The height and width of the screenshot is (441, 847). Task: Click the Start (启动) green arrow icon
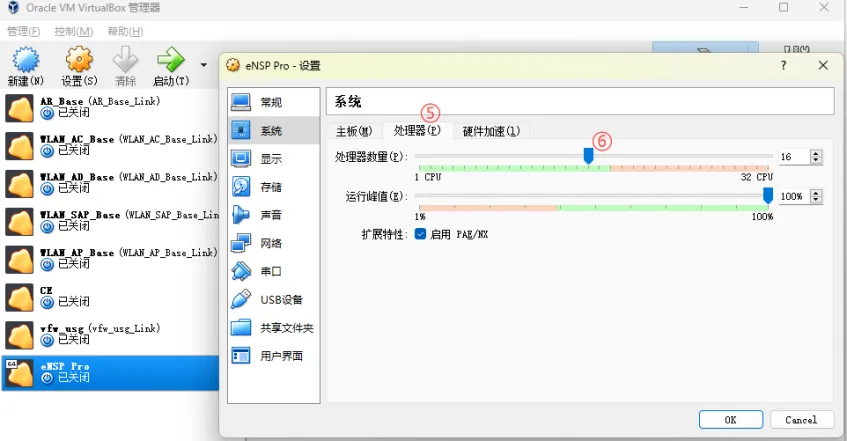pyautogui.click(x=171, y=59)
